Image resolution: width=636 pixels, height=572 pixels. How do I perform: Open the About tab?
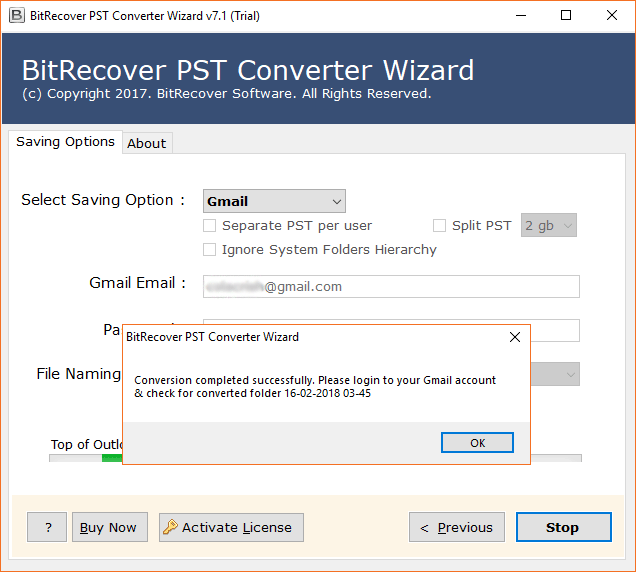point(147,144)
